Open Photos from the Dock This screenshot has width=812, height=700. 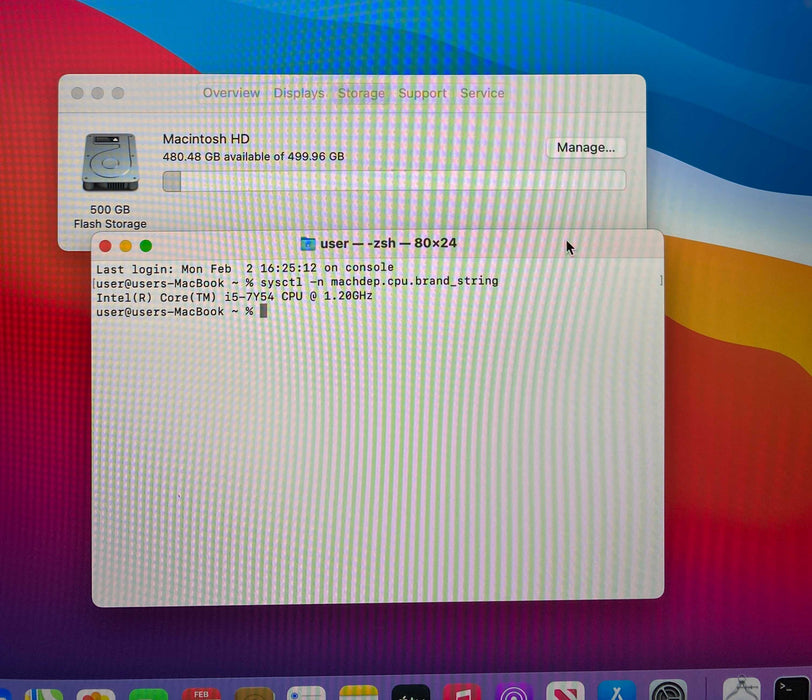point(96,694)
